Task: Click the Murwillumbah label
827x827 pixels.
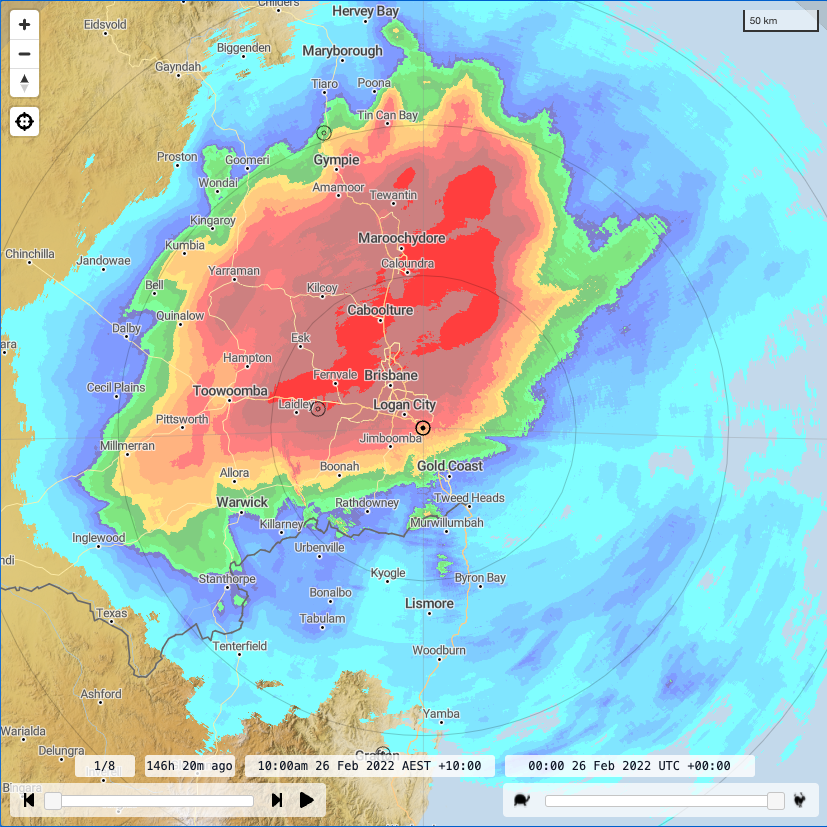Action: (x=447, y=523)
